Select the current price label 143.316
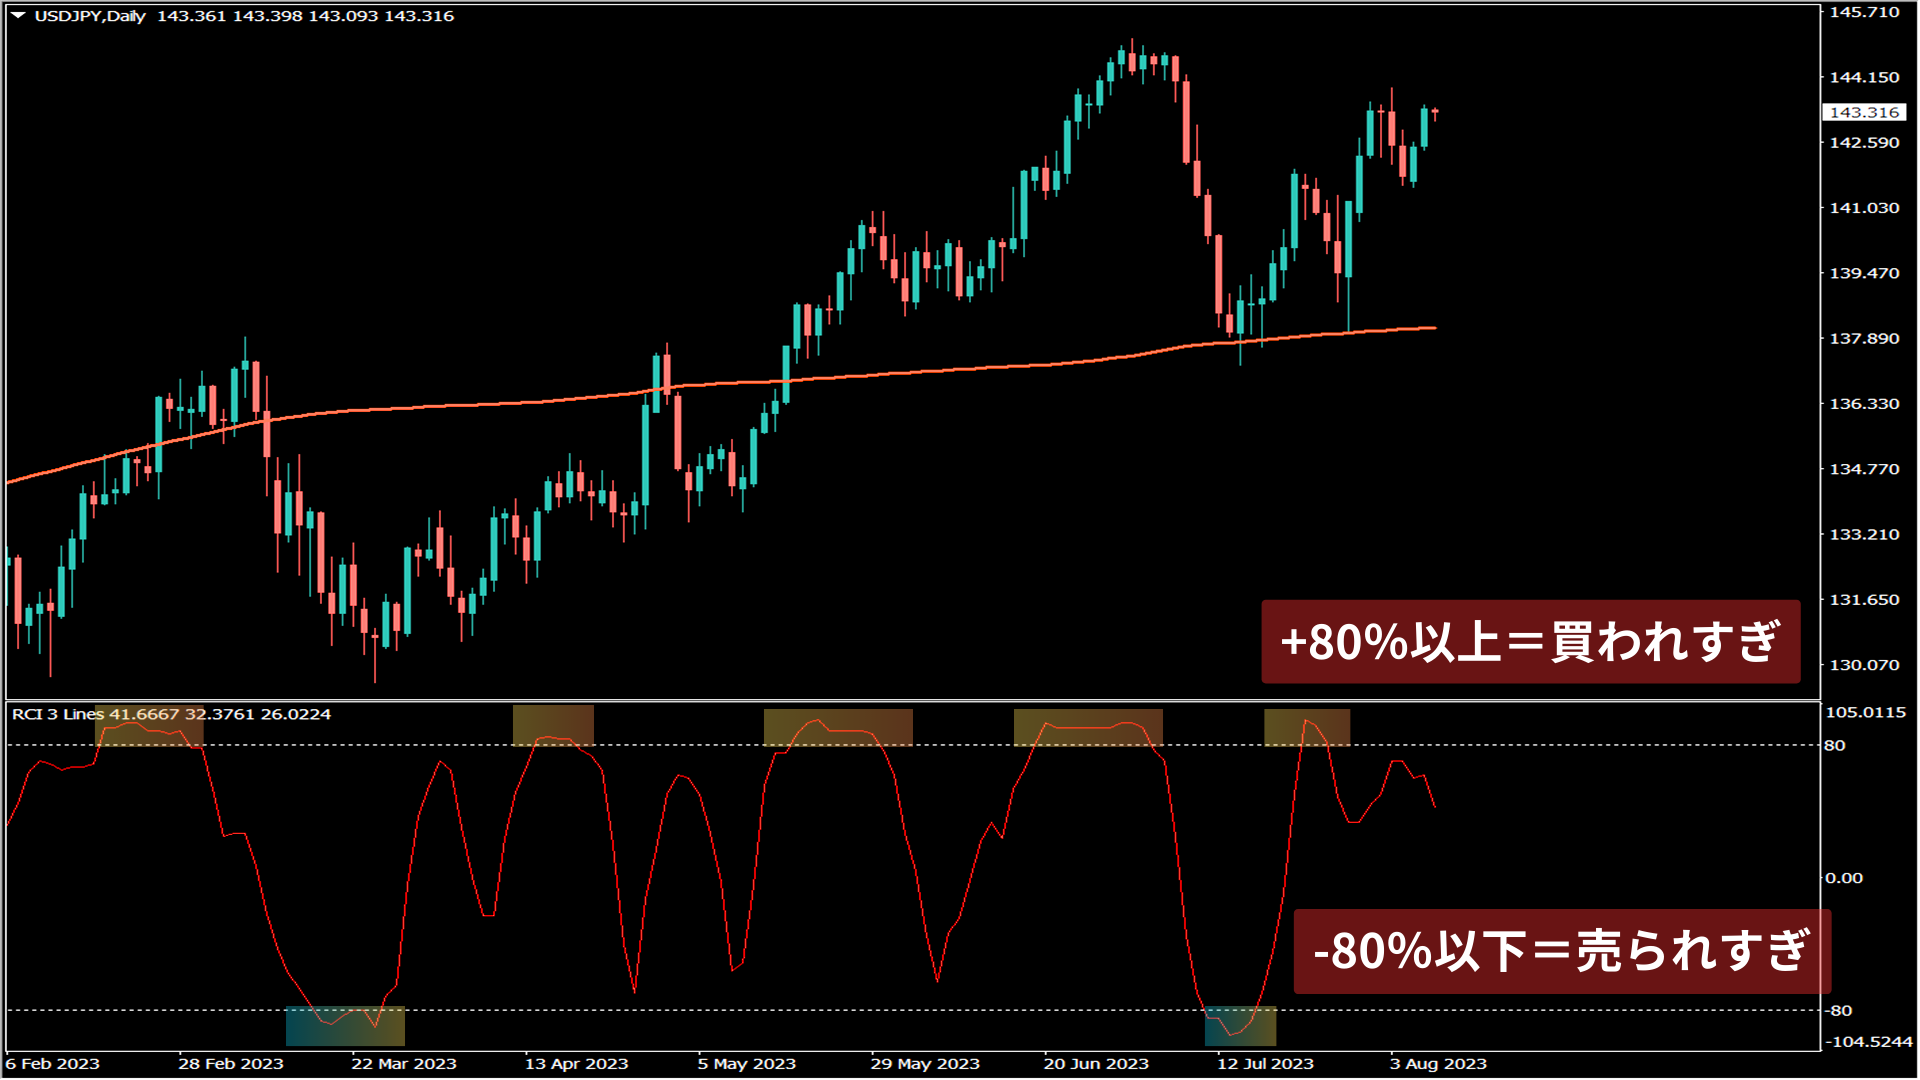This screenshot has width=1920, height=1080. (1863, 113)
